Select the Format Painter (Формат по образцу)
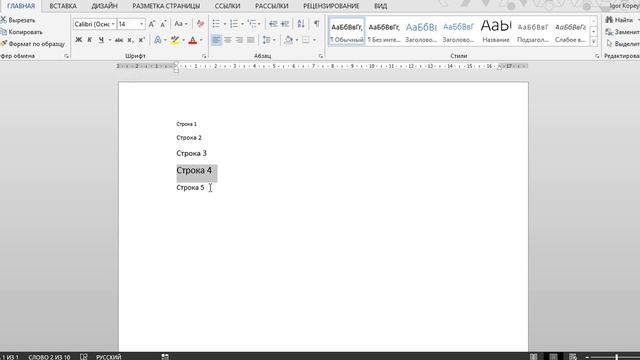The height and width of the screenshot is (360, 640). click(x=33, y=44)
